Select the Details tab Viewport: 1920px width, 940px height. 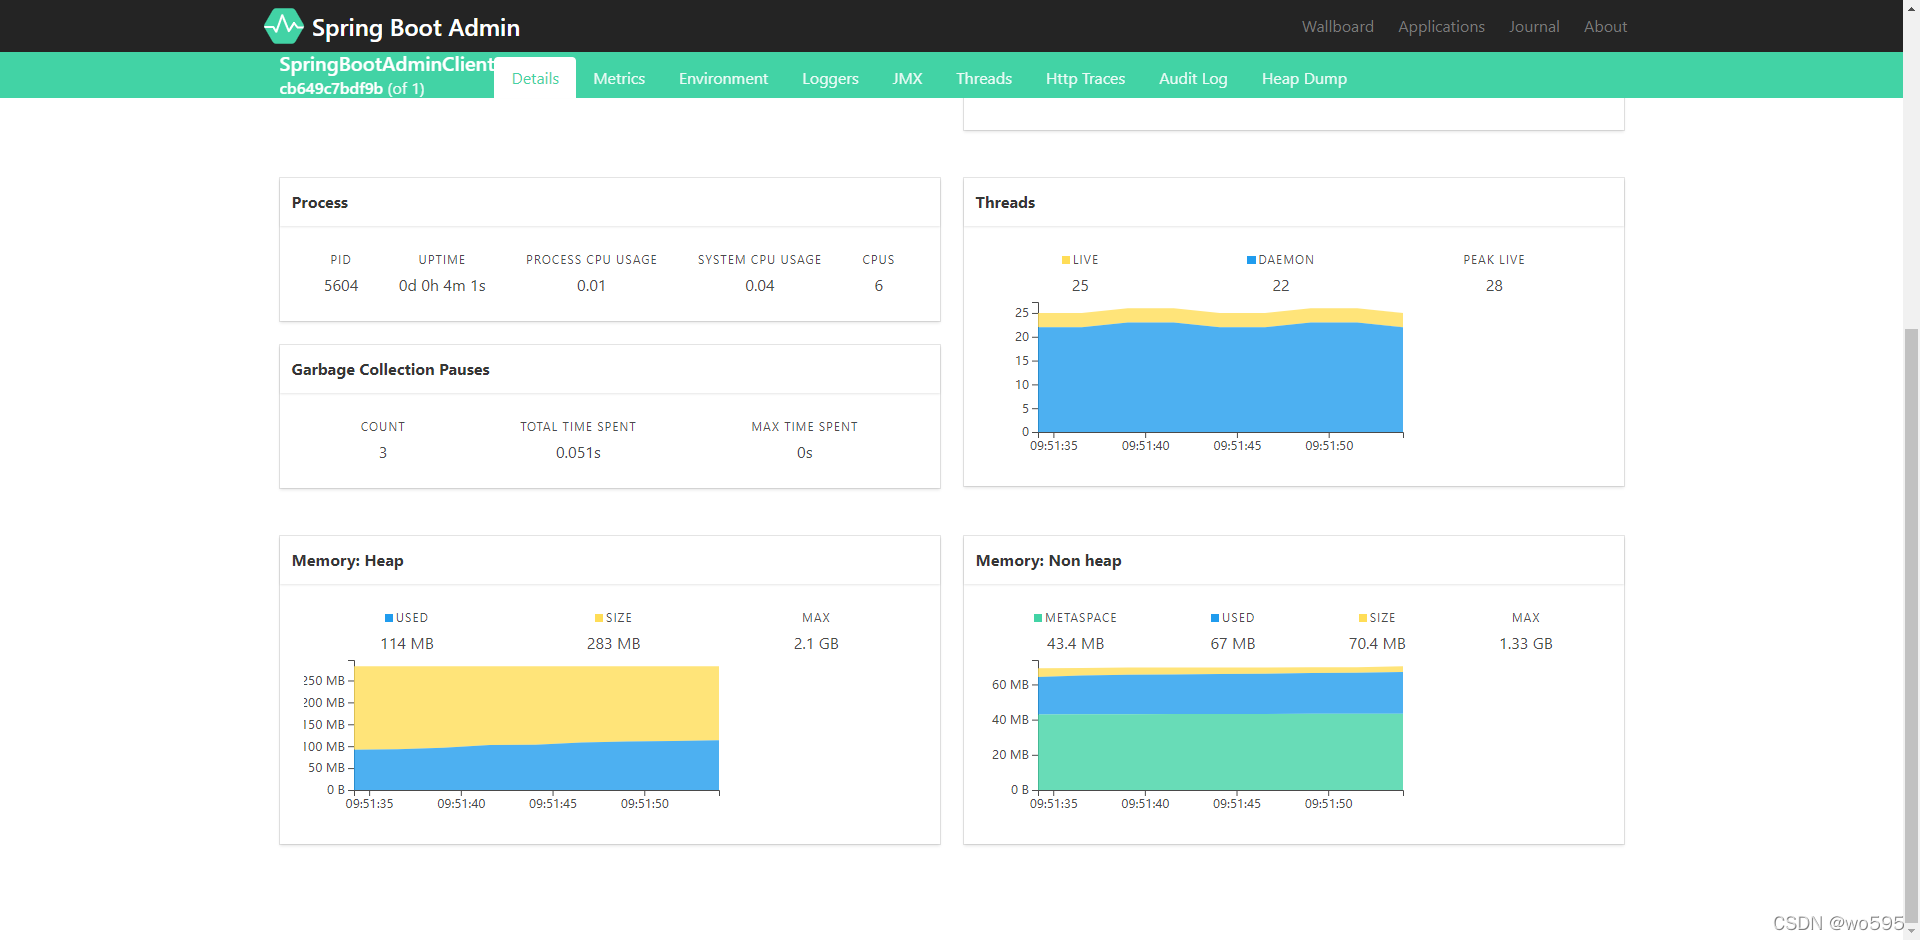point(535,78)
